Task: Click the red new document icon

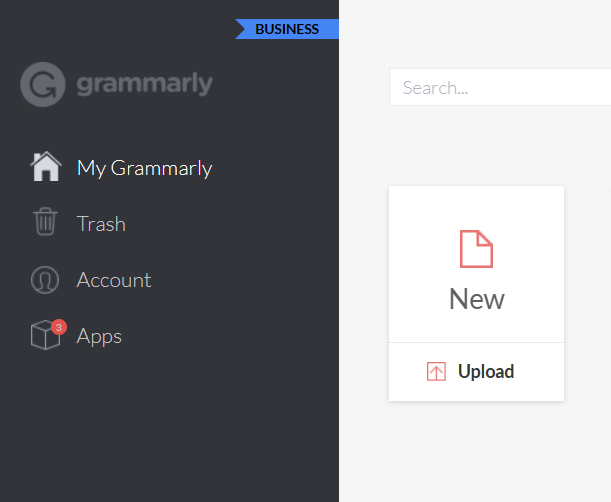Action: [x=476, y=249]
